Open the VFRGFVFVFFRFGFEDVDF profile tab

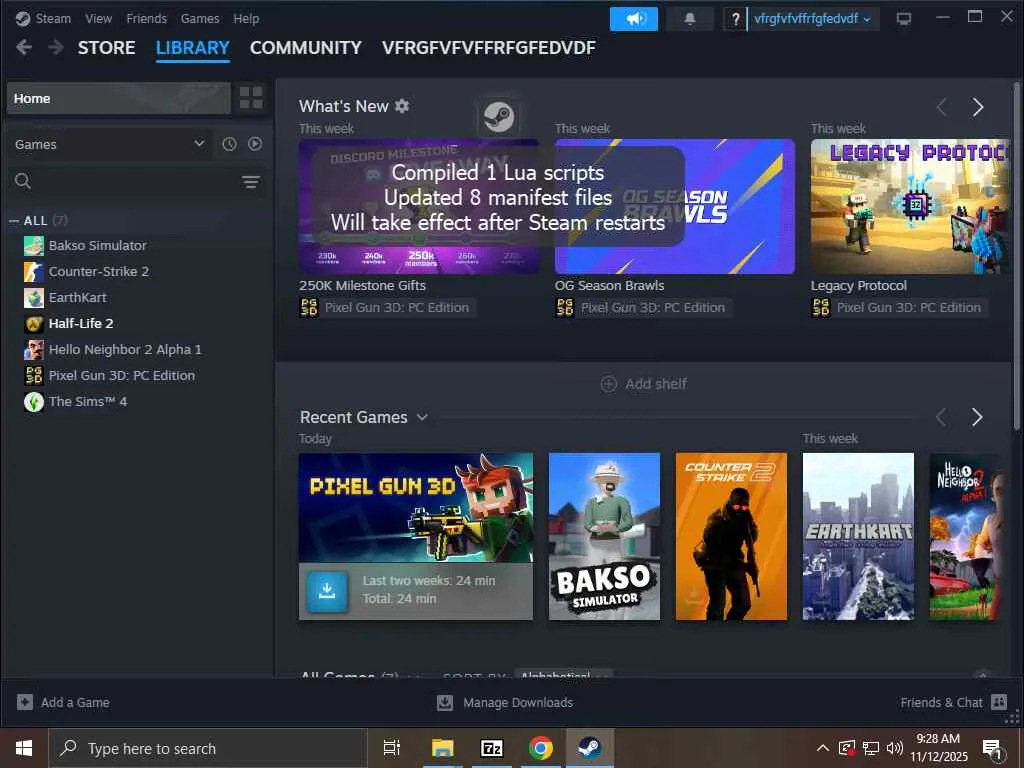[488, 48]
